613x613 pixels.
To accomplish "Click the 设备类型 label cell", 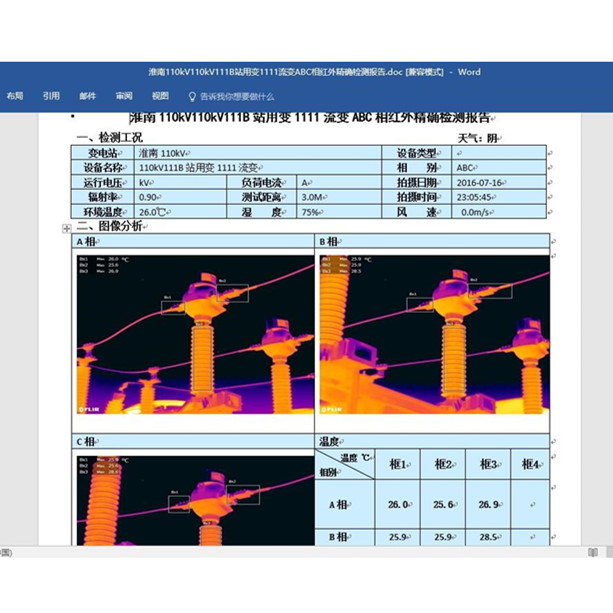I will point(417,153).
